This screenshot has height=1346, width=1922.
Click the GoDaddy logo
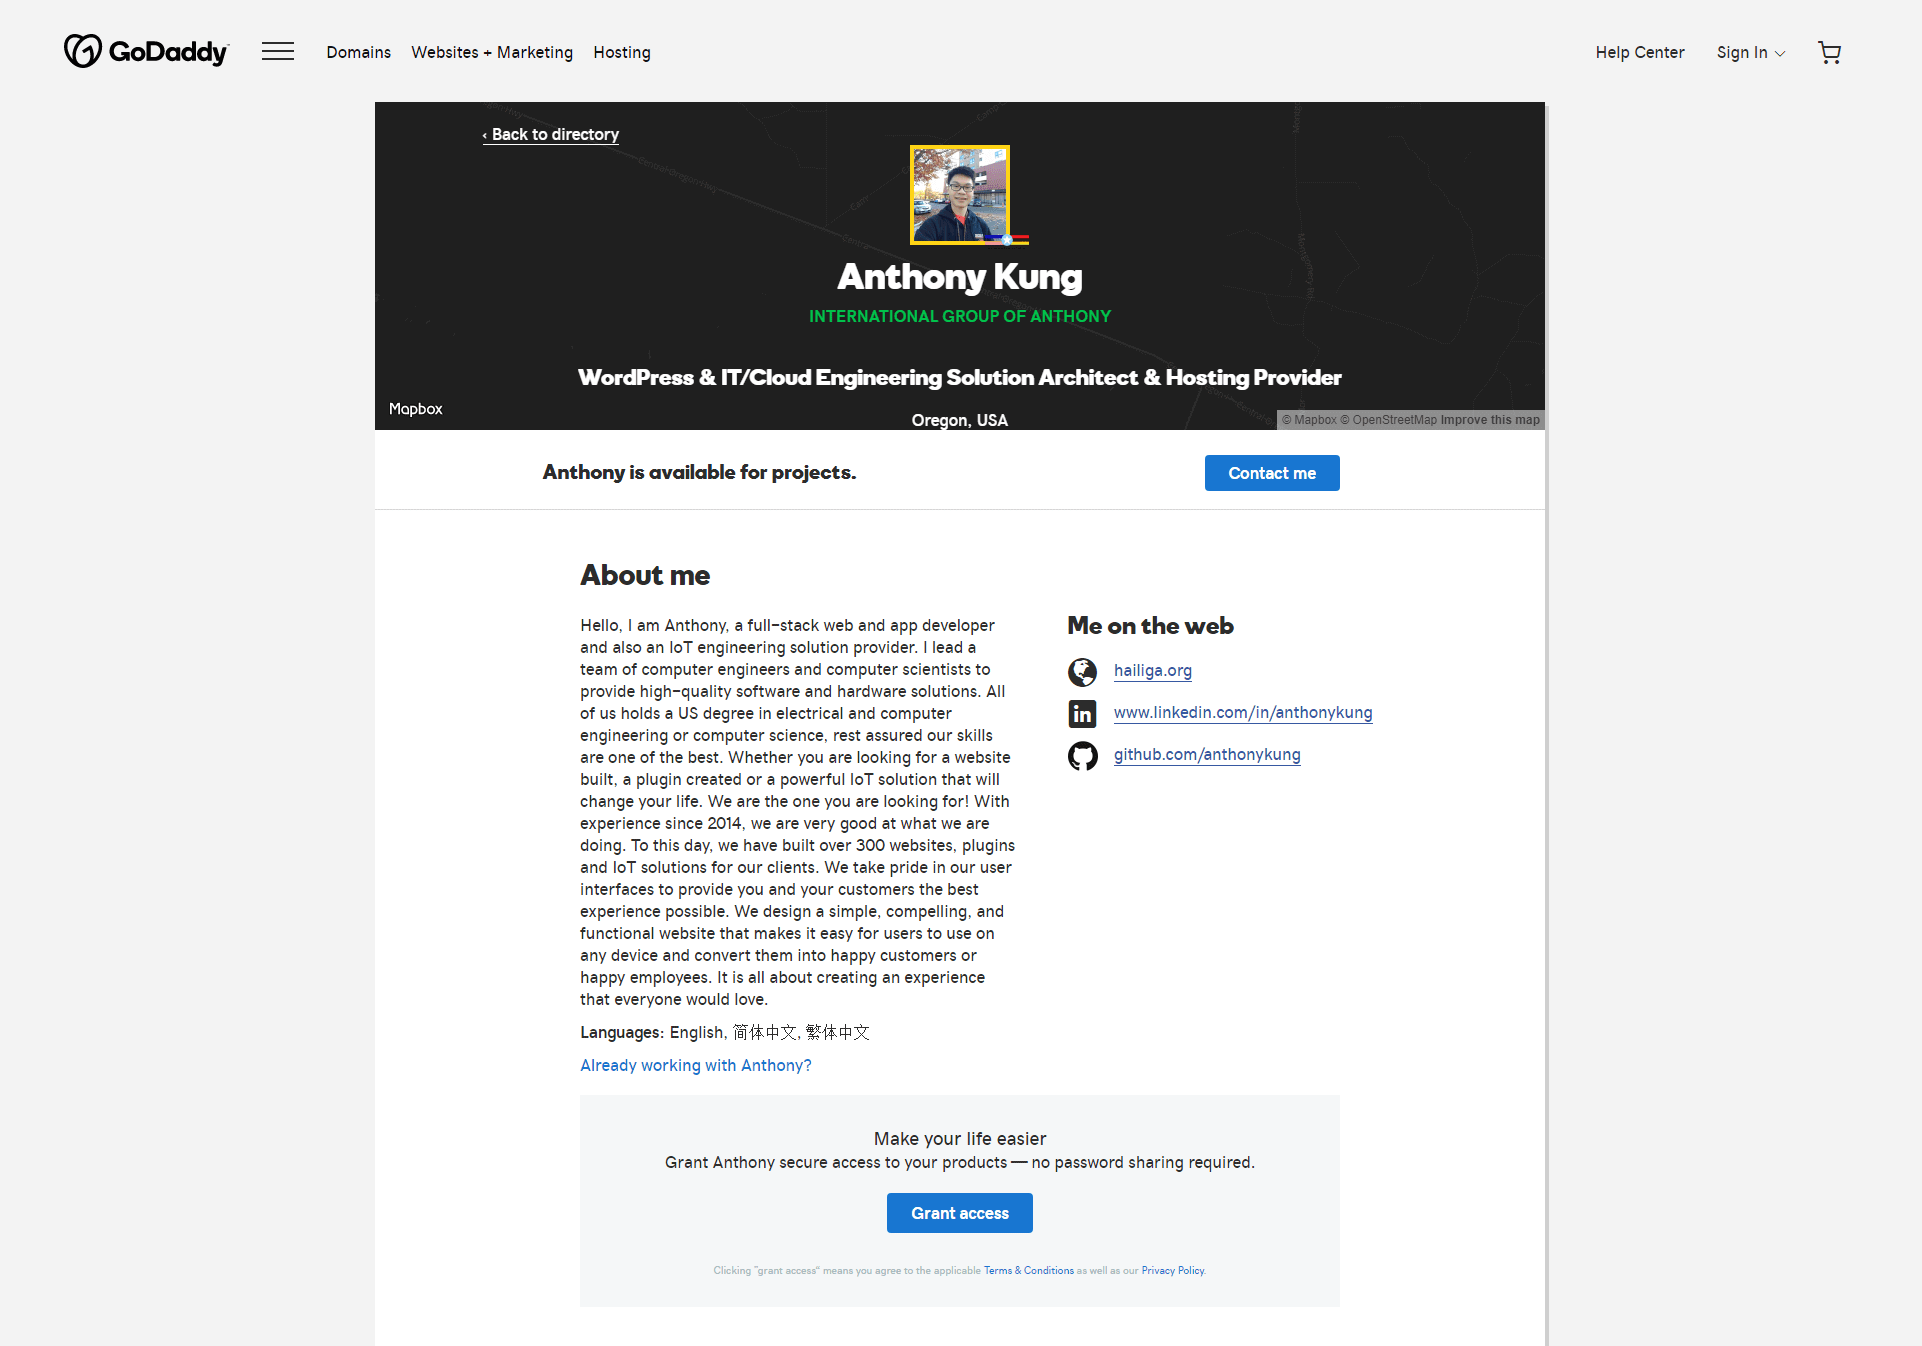pyautogui.click(x=147, y=51)
